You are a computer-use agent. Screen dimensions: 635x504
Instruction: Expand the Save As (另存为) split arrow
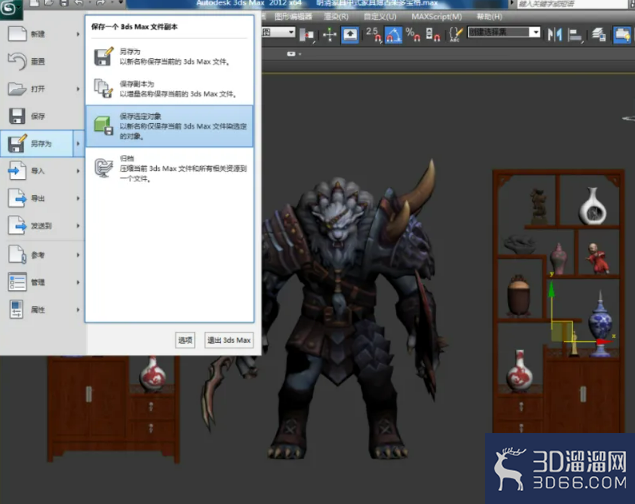click(79, 143)
